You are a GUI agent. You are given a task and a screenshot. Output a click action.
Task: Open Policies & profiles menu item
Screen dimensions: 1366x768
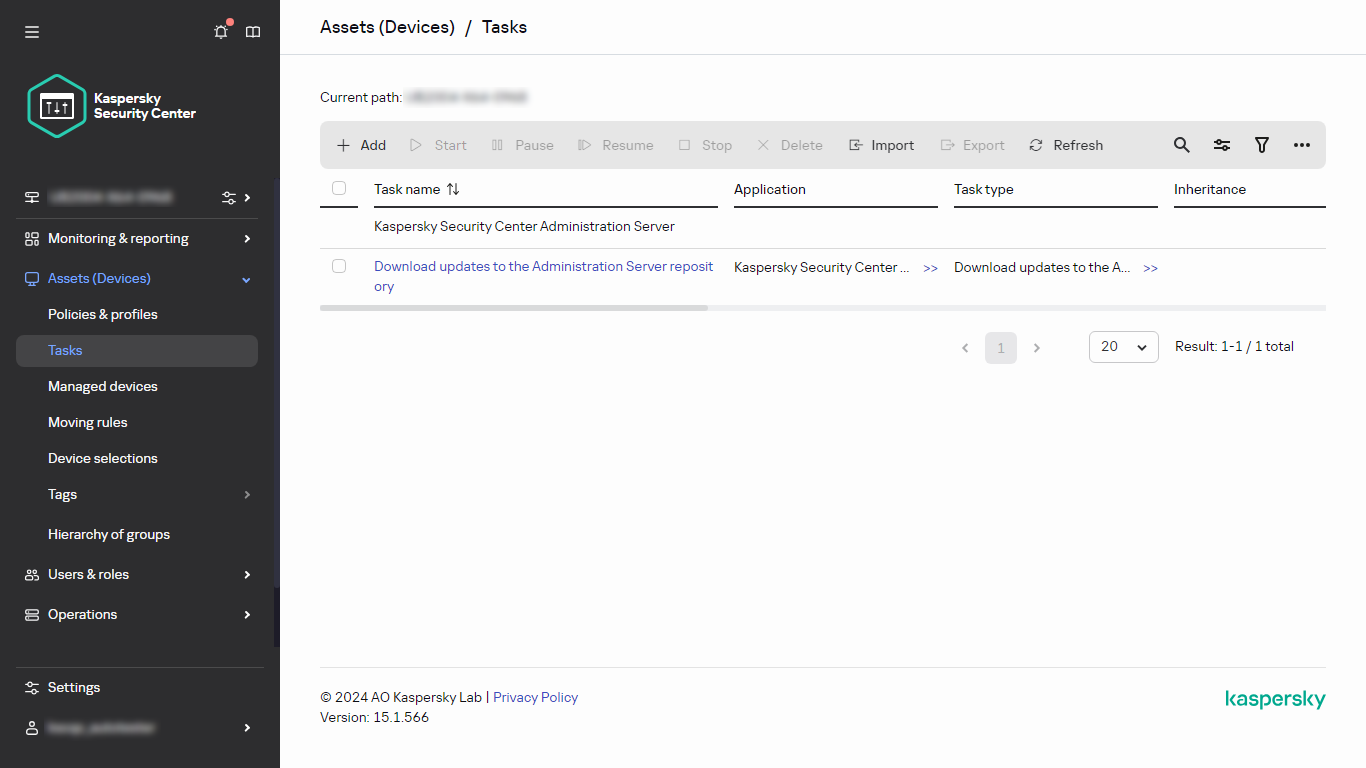point(103,314)
